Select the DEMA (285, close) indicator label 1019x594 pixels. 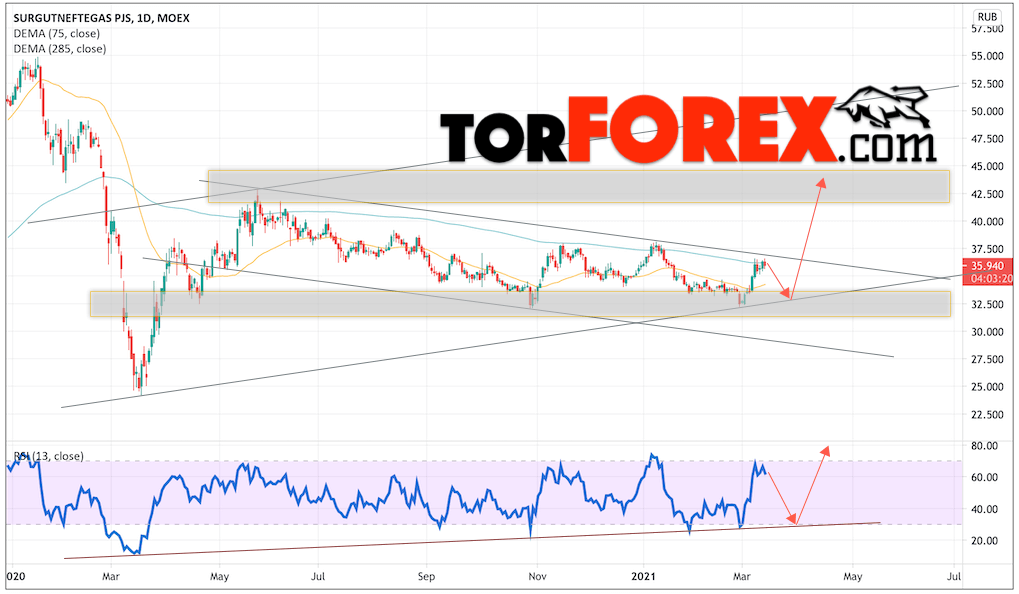[60, 49]
